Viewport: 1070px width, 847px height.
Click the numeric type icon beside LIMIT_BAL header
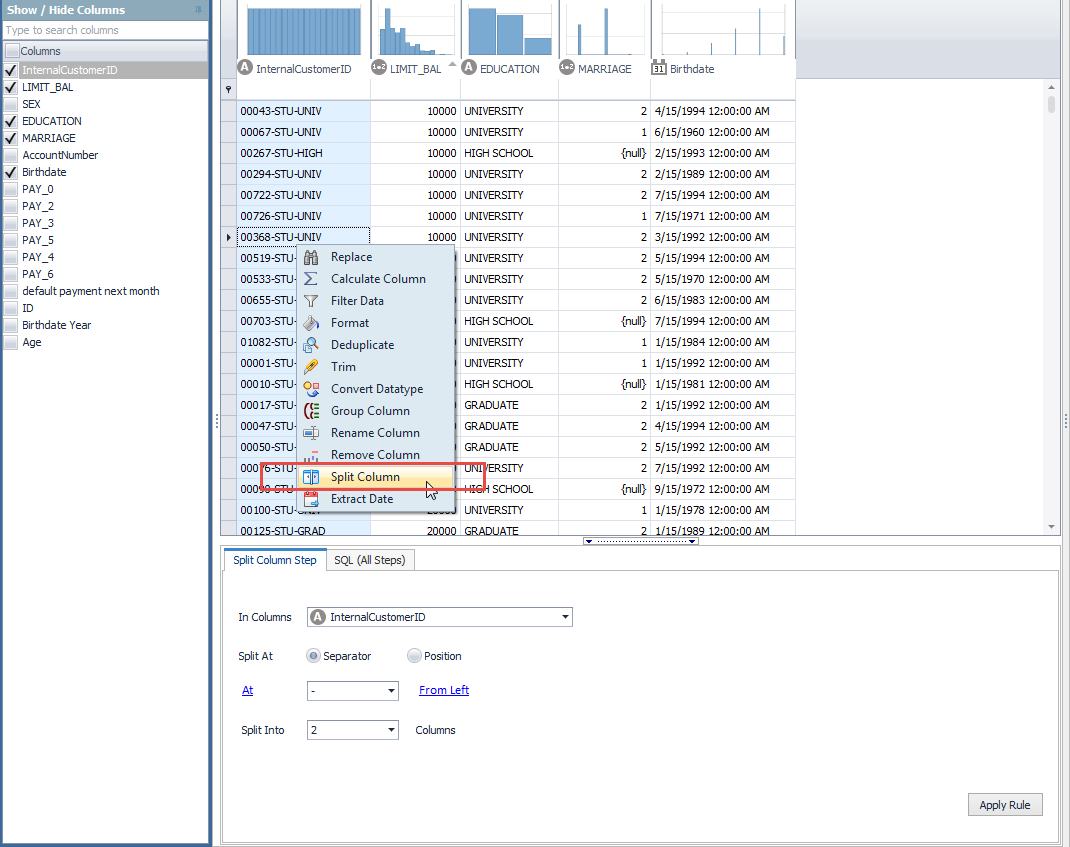tap(379, 68)
